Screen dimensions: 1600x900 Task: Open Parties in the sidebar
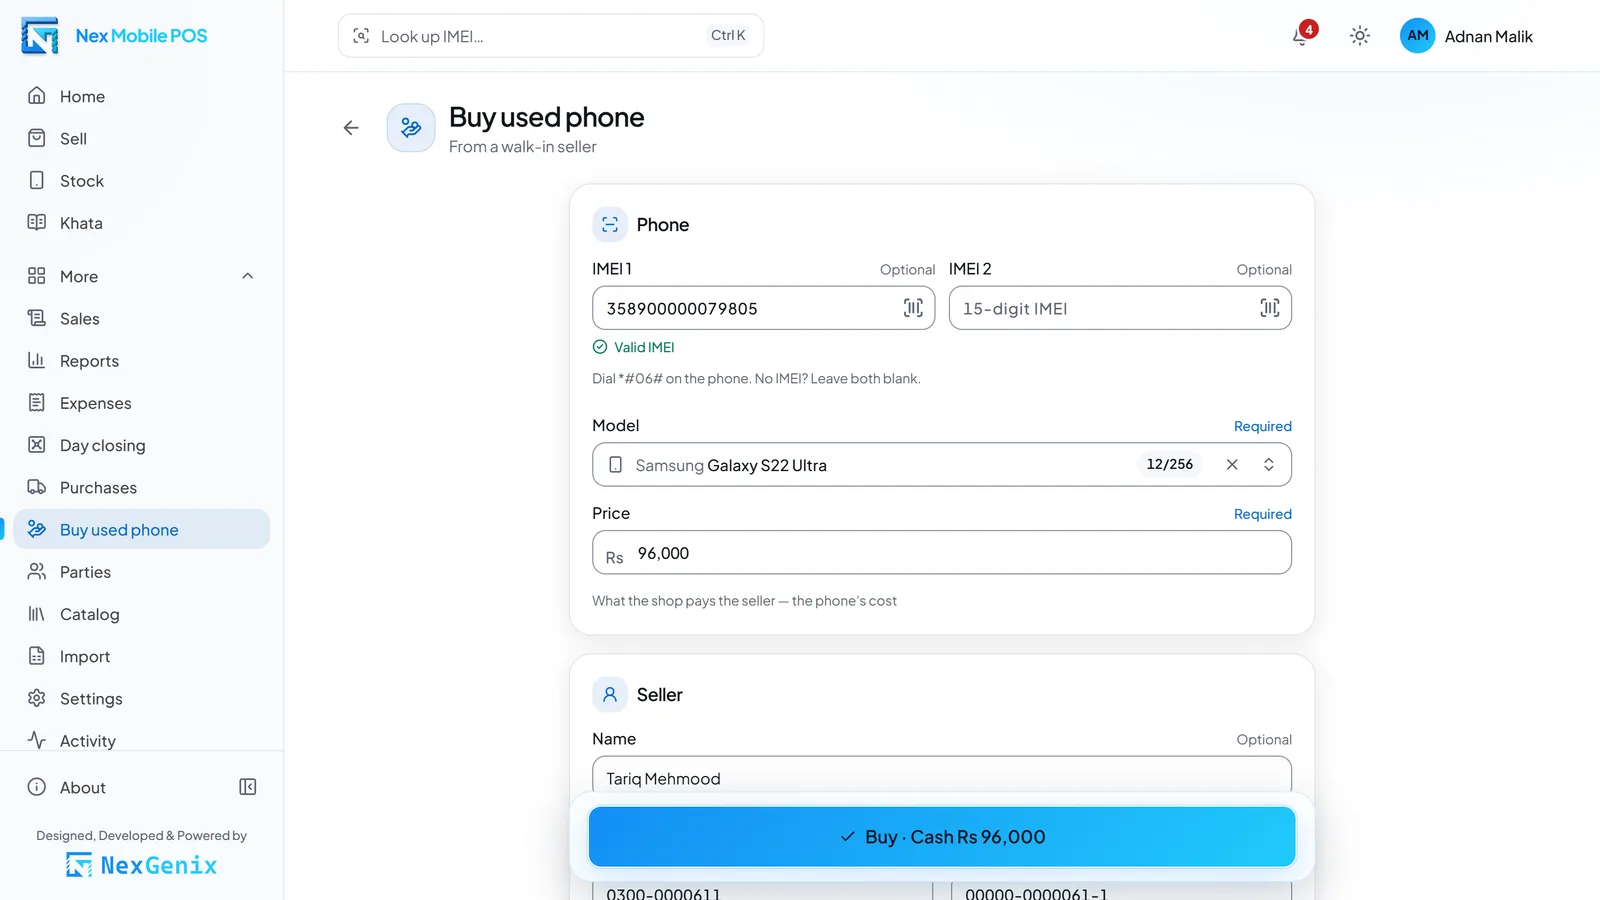pos(142,572)
